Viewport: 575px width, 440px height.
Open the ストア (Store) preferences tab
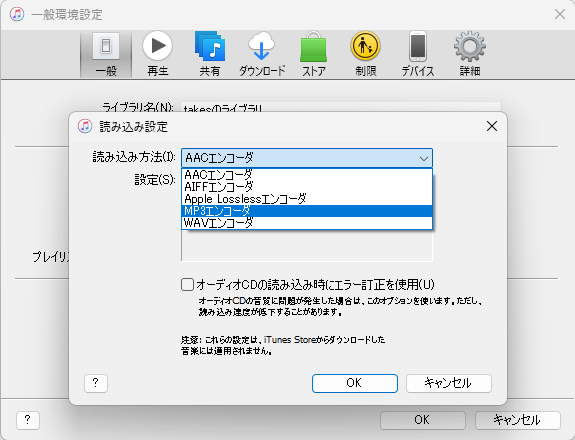click(x=314, y=54)
